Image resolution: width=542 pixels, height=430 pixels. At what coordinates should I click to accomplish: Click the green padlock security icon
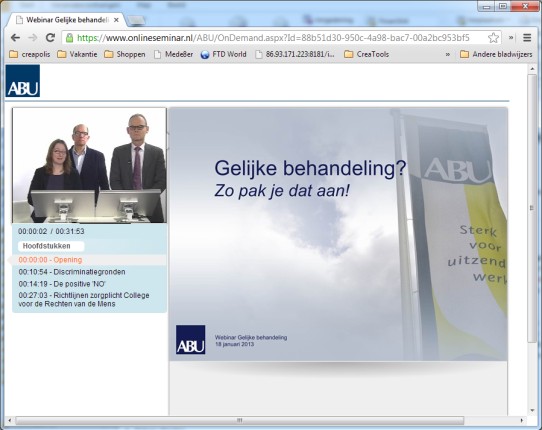(x=69, y=38)
